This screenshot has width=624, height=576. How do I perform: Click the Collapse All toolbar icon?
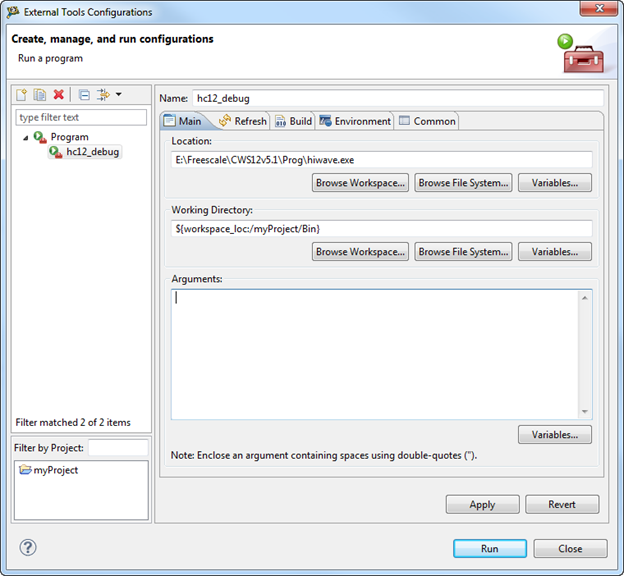(x=84, y=95)
